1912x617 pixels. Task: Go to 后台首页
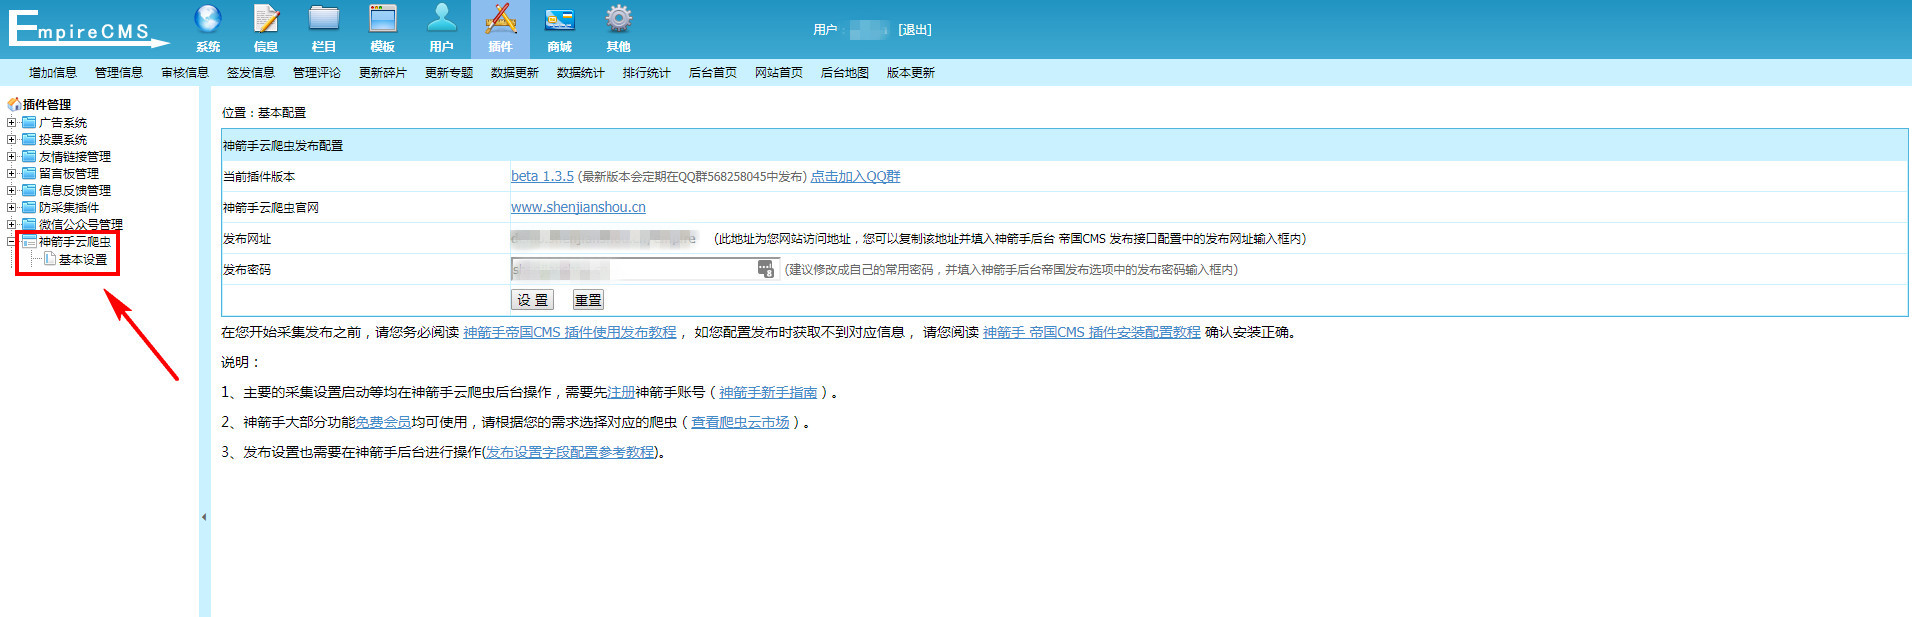tap(713, 72)
